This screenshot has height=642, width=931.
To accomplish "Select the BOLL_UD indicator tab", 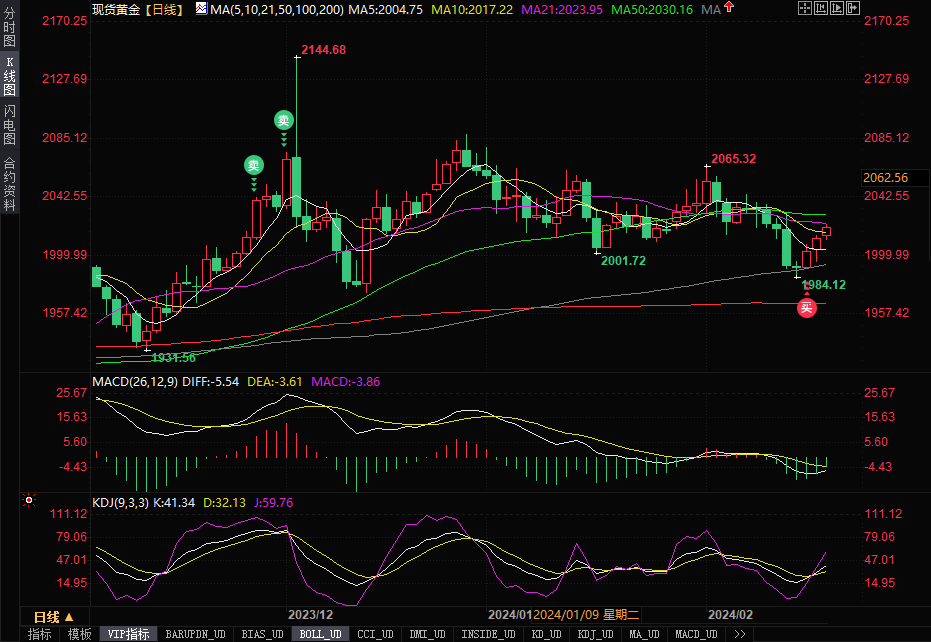I will (x=321, y=634).
